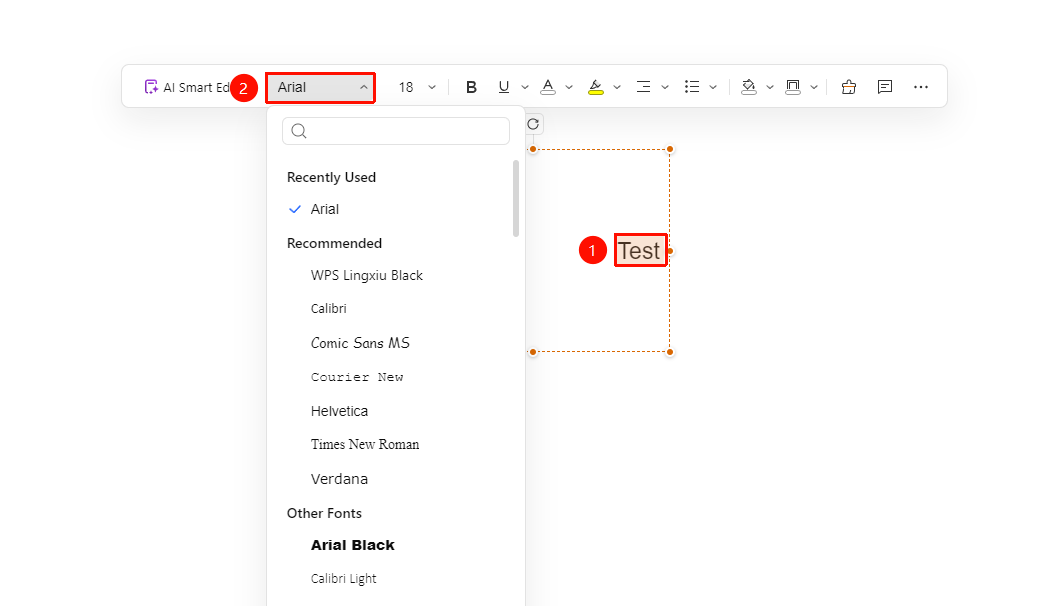Viewport: 1042px width, 606px height.
Task: Click the text alignment icon
Action: click(643, 87)
